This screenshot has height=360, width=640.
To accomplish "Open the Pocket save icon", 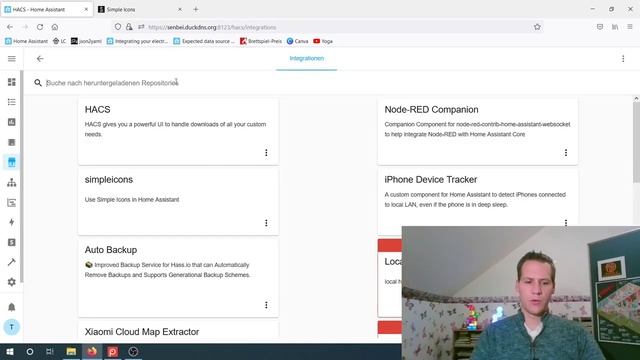I will tap(600, 27).
